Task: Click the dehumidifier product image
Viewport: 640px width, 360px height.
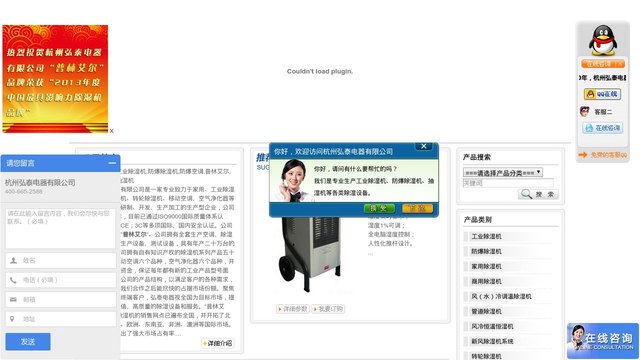Action: [x=310, y=254]
